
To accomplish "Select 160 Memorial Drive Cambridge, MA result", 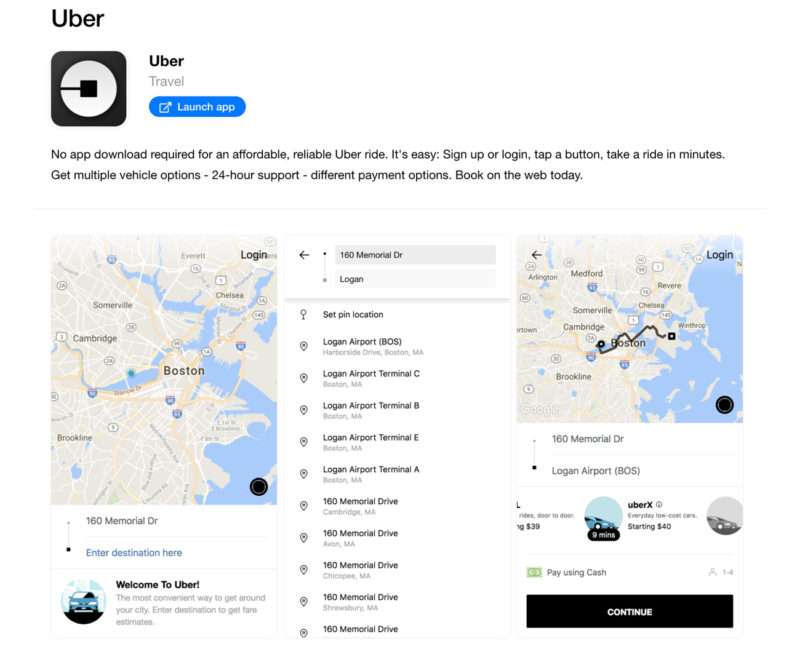I will 360,506.
